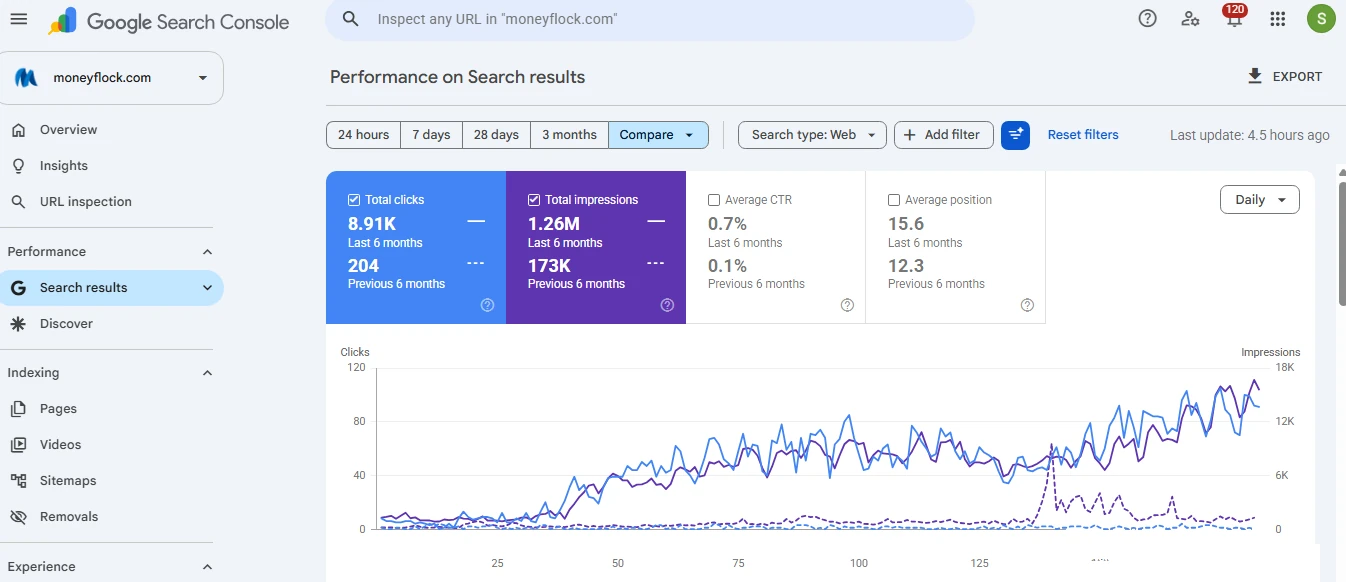This screenshot has width=1346, height=582.
Task: Open help icon on Average position card
Action: (1027, 305)
